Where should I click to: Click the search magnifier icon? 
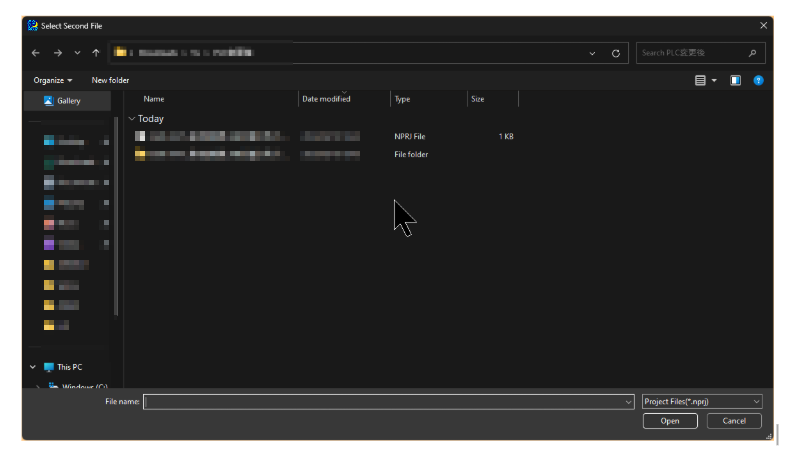[752, 53]
